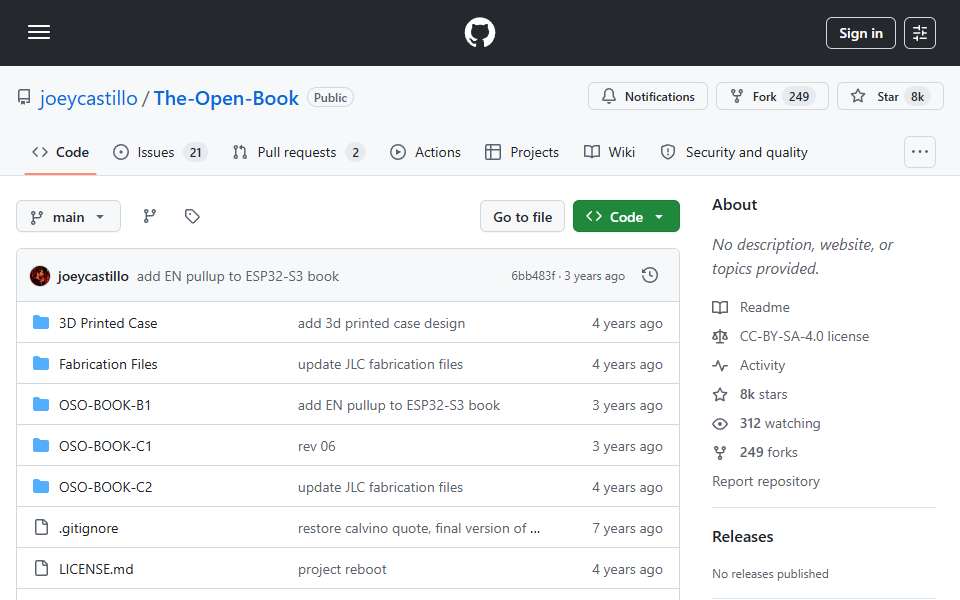The width and height of the screenshot is (960, 600).
Task: Open latest commit message about EN pullup
Action: pos(238,276)
